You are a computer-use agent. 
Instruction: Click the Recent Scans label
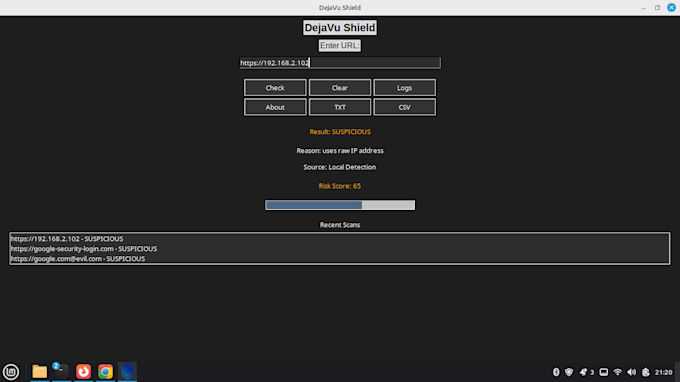[340, 225]
